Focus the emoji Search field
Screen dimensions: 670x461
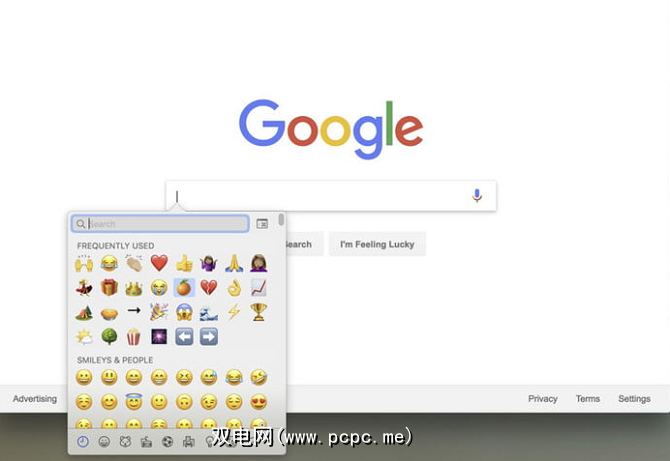tap(160, 223)
